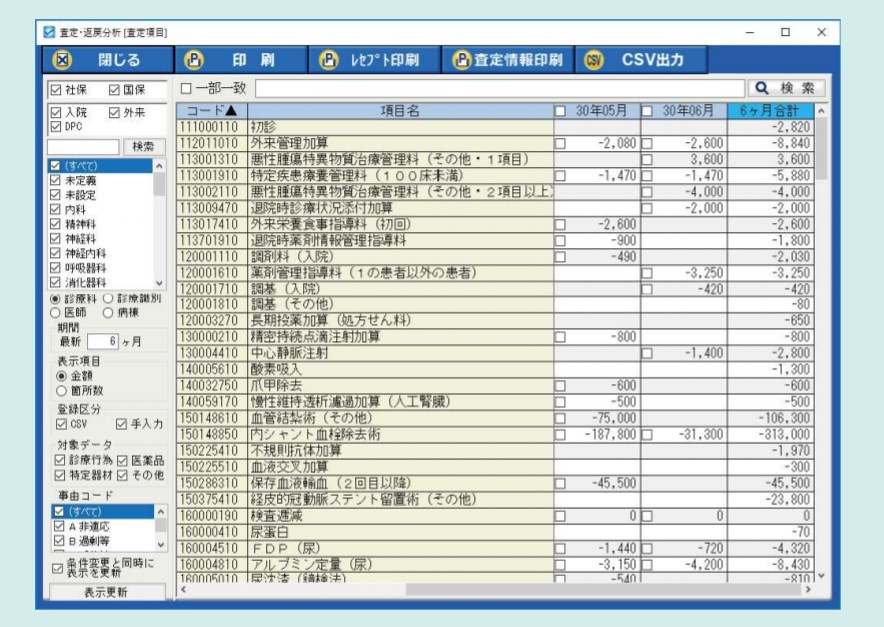Image resolution: width=884 pixels, height=627 pixels.
Task: Check the 30年05月 column header checkbox
Action: (560, 111)
